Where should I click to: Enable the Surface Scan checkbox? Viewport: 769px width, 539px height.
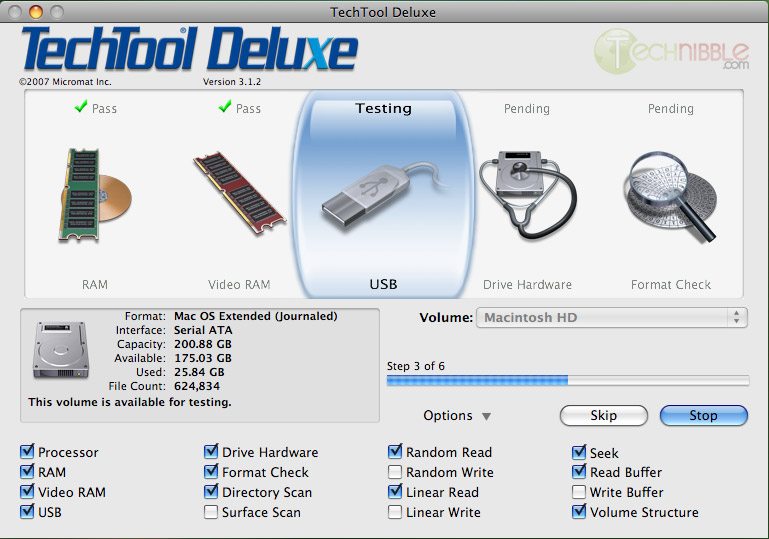[211, 512]
